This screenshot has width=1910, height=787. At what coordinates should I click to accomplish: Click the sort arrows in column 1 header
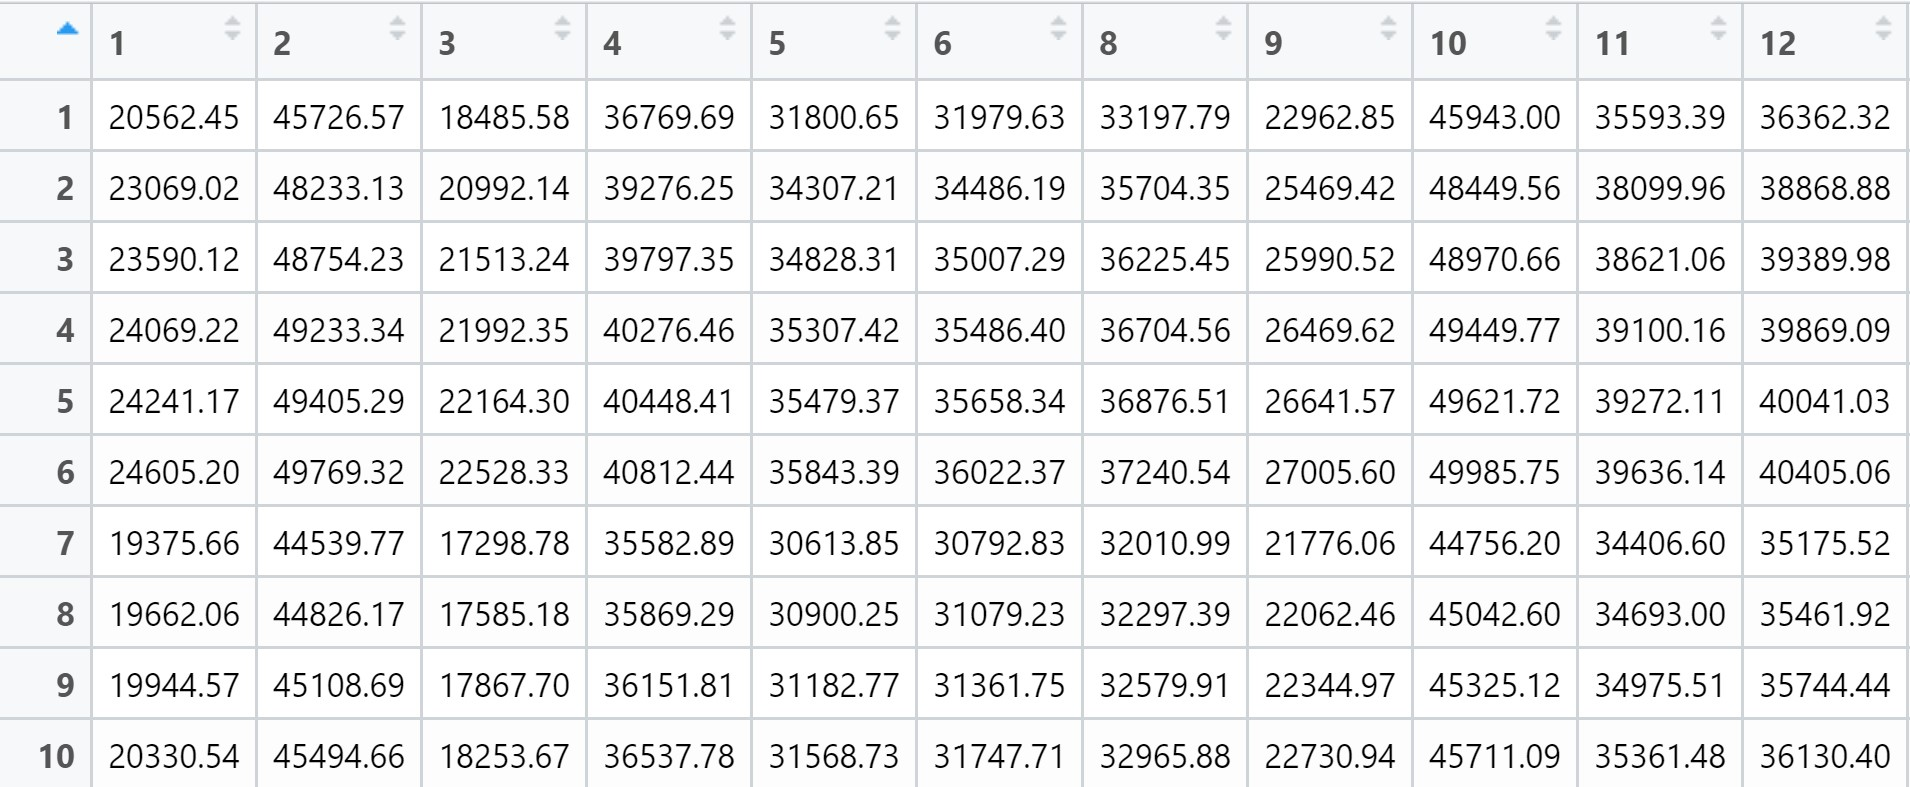point(232,29)
